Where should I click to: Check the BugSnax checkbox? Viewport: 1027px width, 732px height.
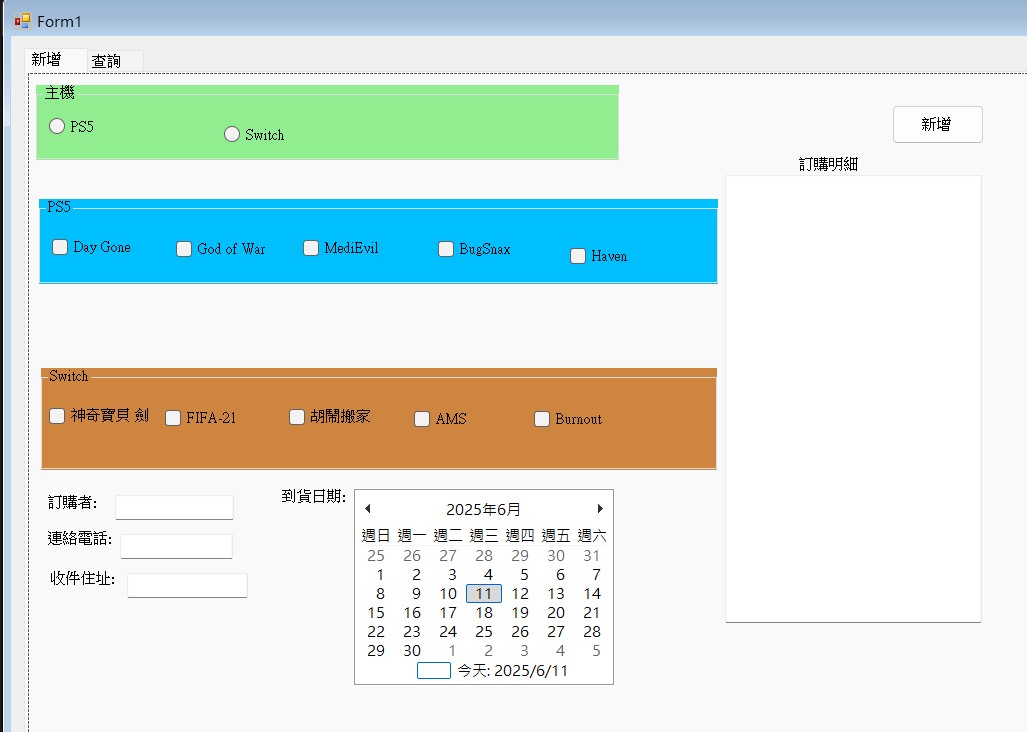pos(446,249)
